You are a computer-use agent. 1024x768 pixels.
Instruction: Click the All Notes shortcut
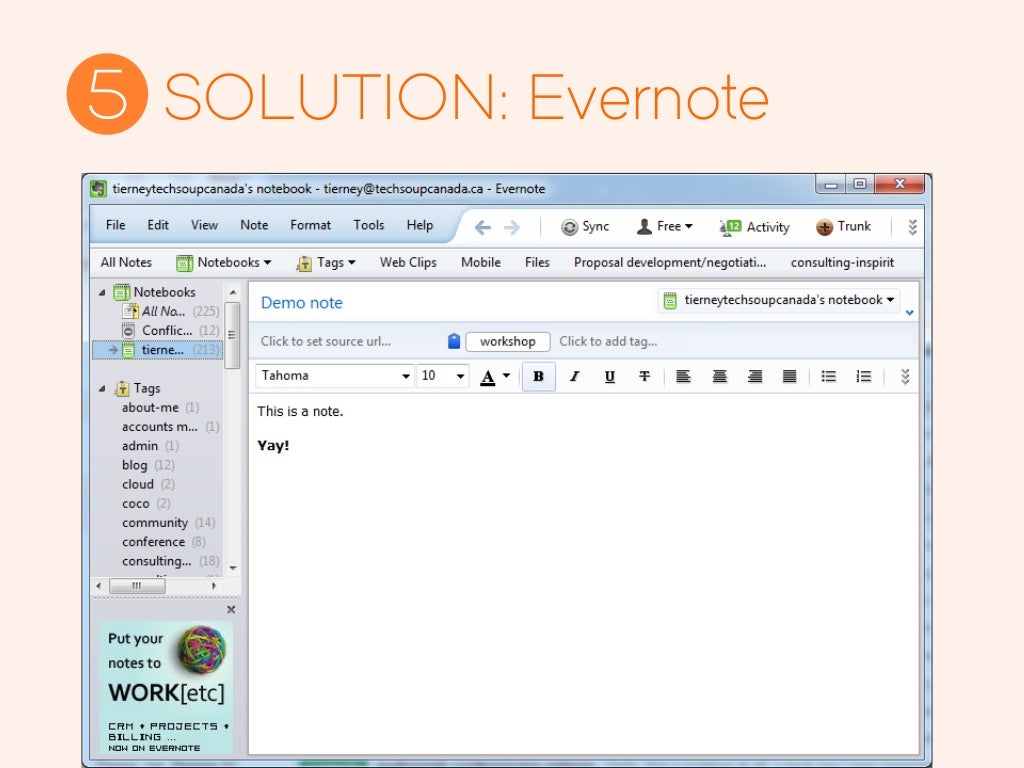pos(126,263)
